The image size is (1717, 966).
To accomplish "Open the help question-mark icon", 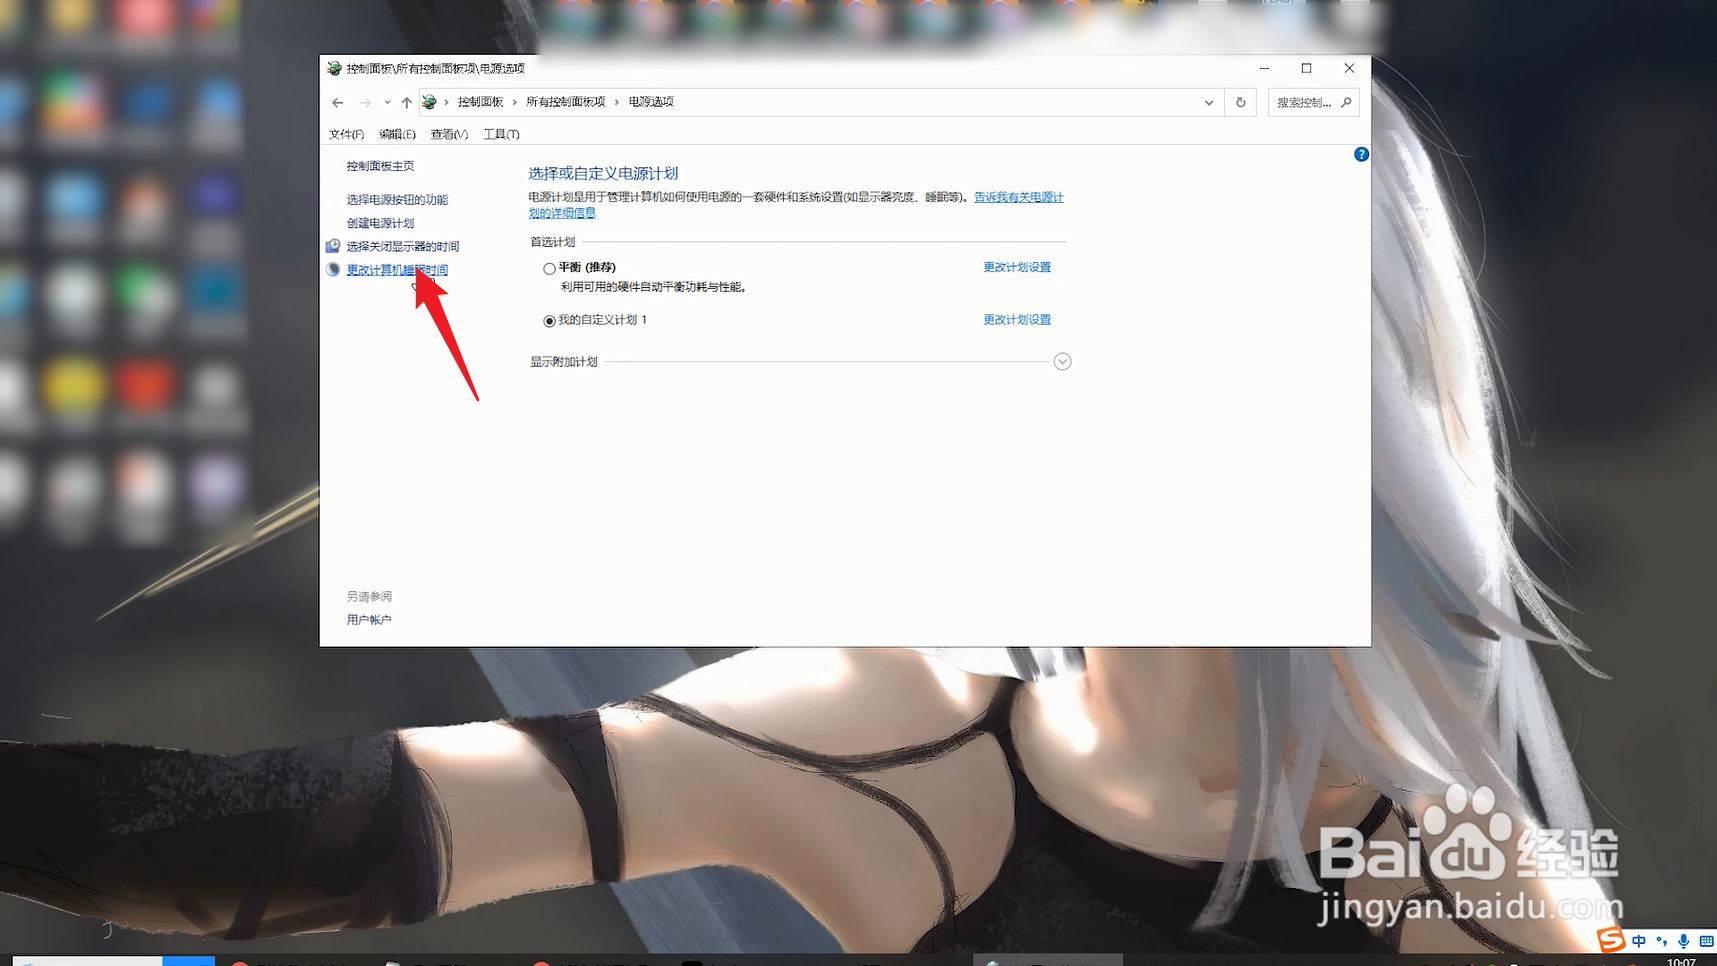I will 1361,154.
